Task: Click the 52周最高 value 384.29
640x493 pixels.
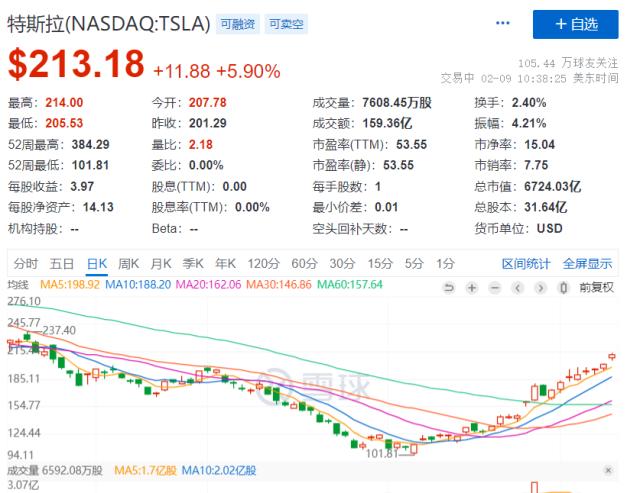Action: pos(91,144)
